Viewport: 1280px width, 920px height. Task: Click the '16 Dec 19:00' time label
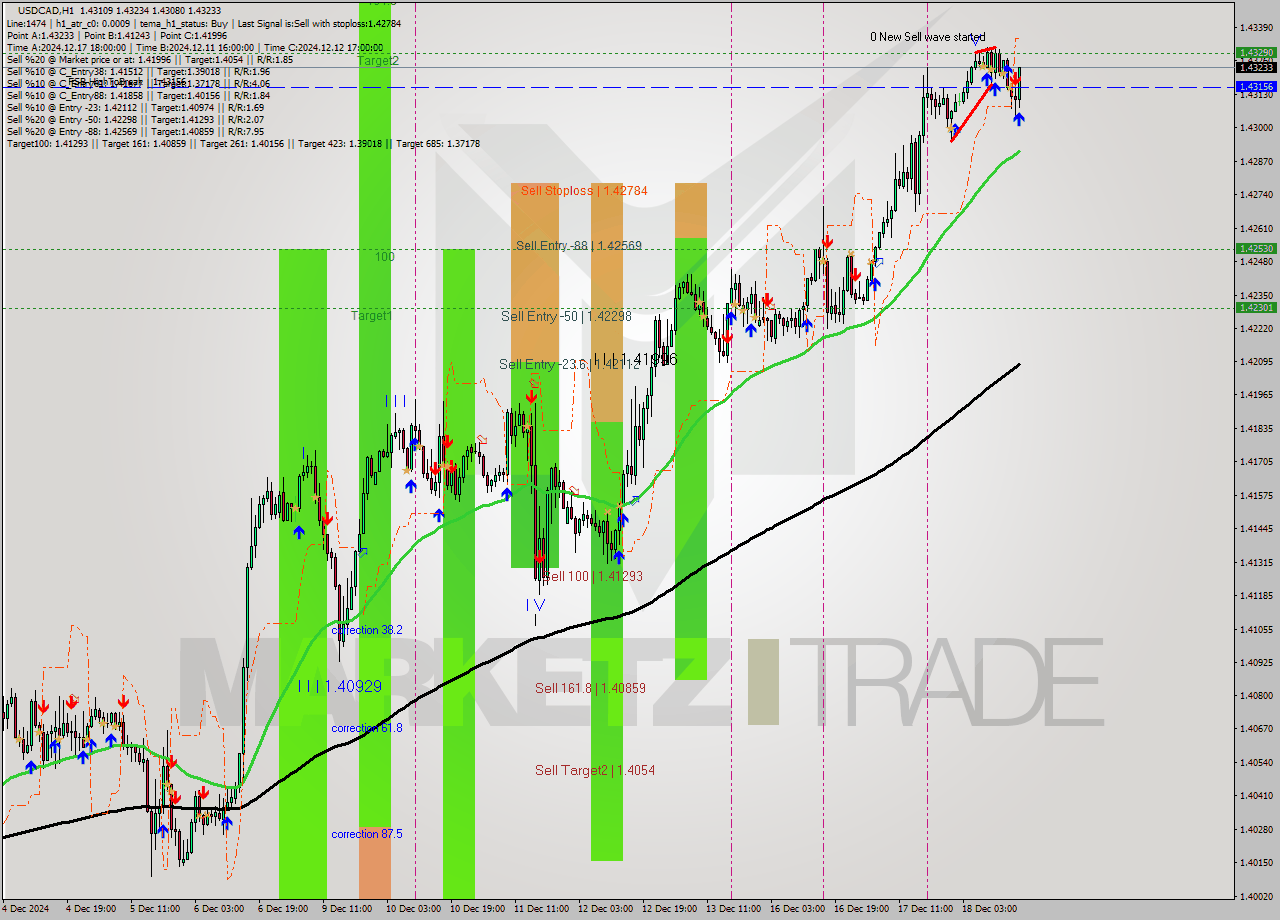coord(861,909)
